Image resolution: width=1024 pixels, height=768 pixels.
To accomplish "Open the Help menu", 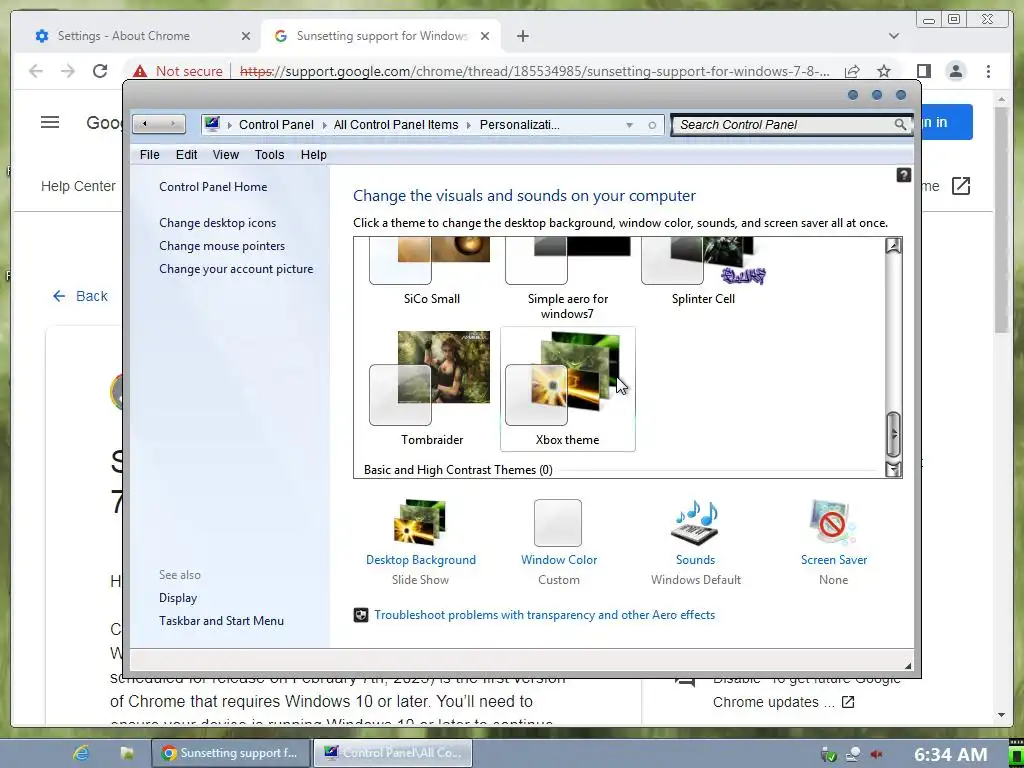I will 313,155.
